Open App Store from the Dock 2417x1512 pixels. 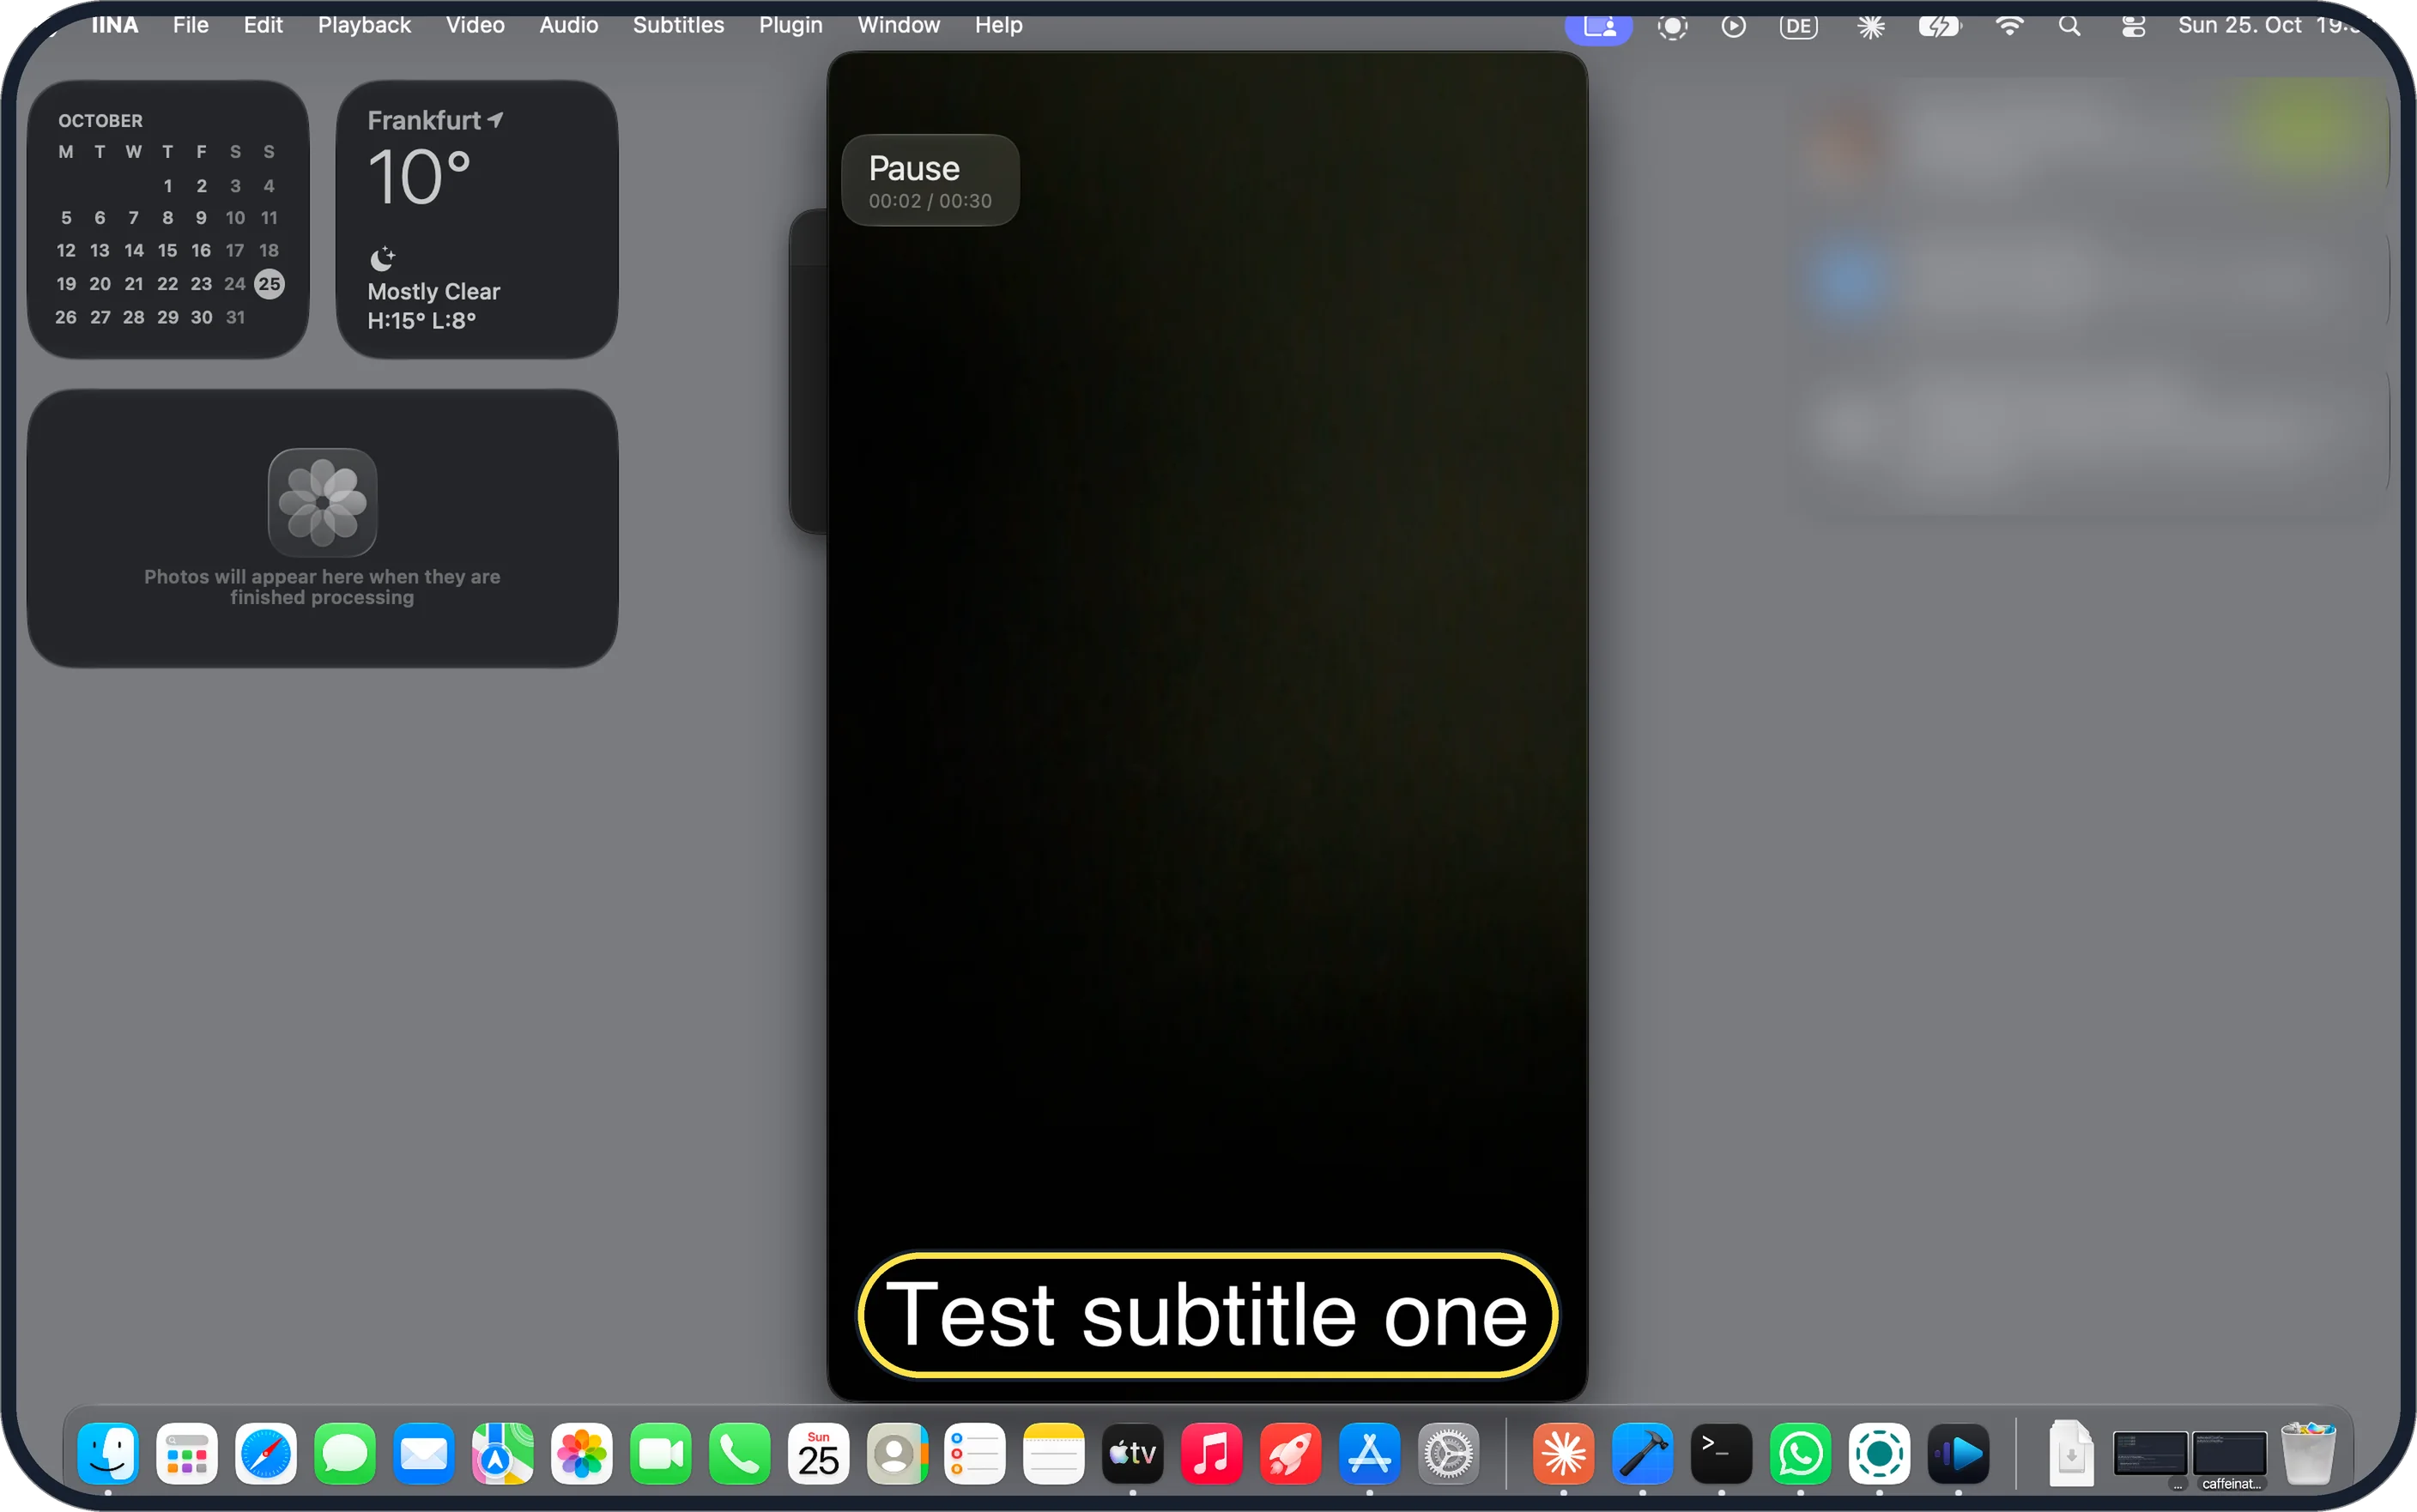coord(1370,1454)
